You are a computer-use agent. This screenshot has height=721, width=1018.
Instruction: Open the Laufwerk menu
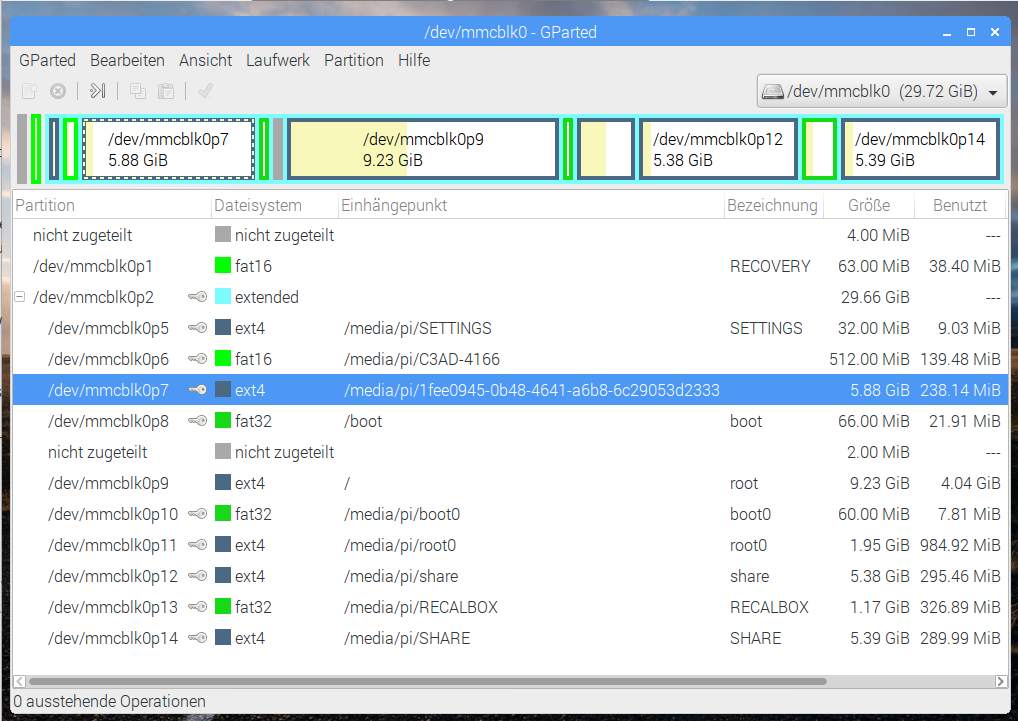[x=278, y=60]
